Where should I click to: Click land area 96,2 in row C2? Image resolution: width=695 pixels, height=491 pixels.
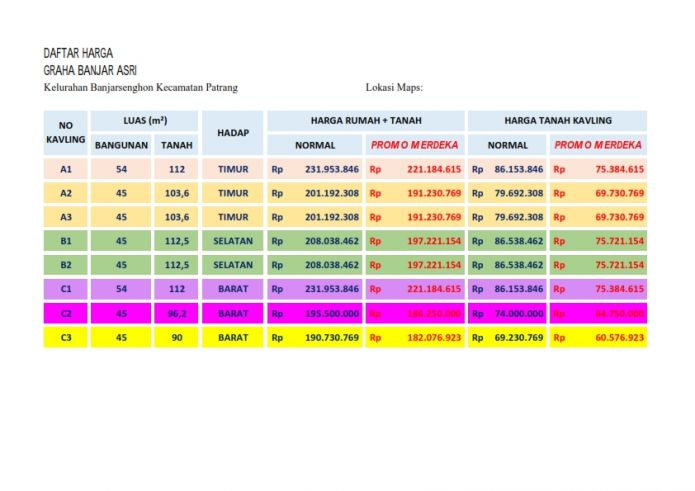[177, 314]
